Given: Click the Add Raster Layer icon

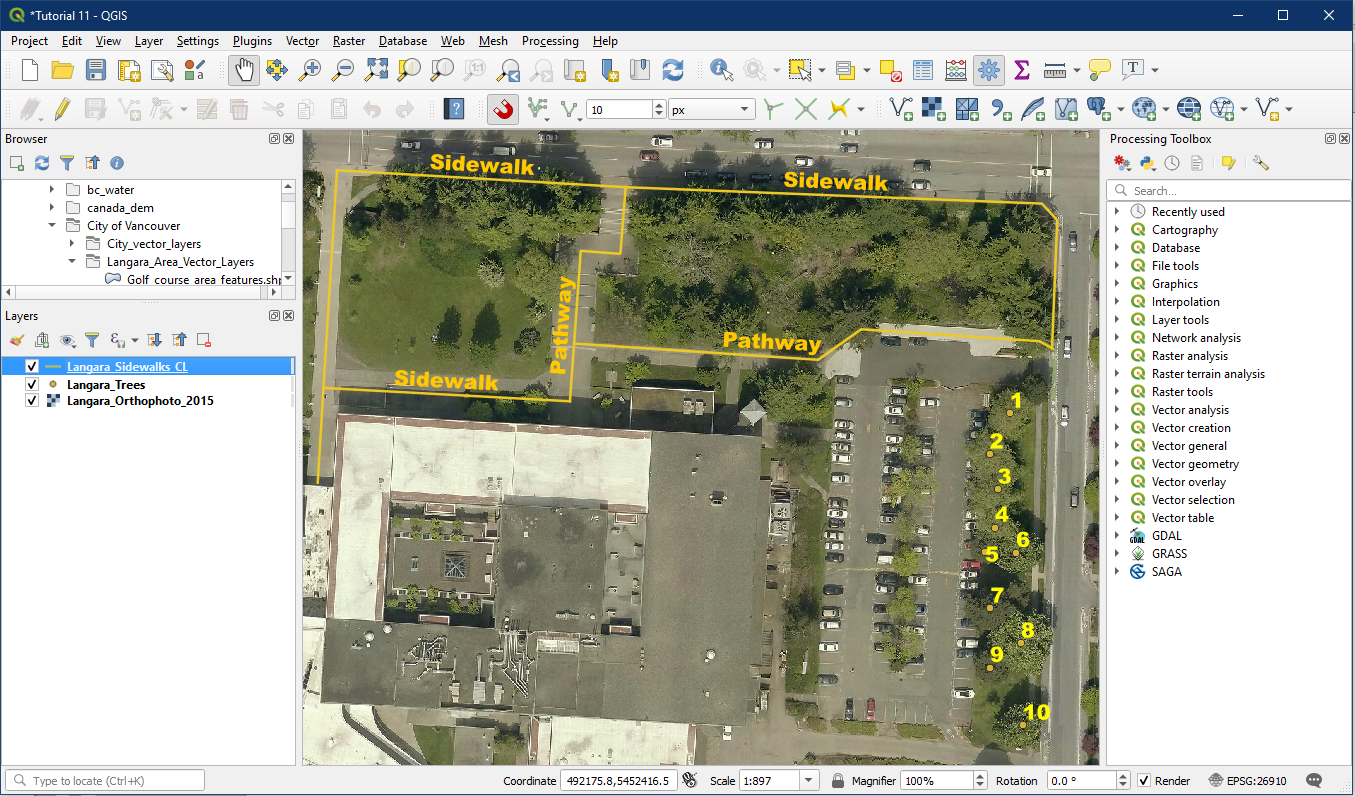Looking at the screenshot, I should (x=934, y=109).
